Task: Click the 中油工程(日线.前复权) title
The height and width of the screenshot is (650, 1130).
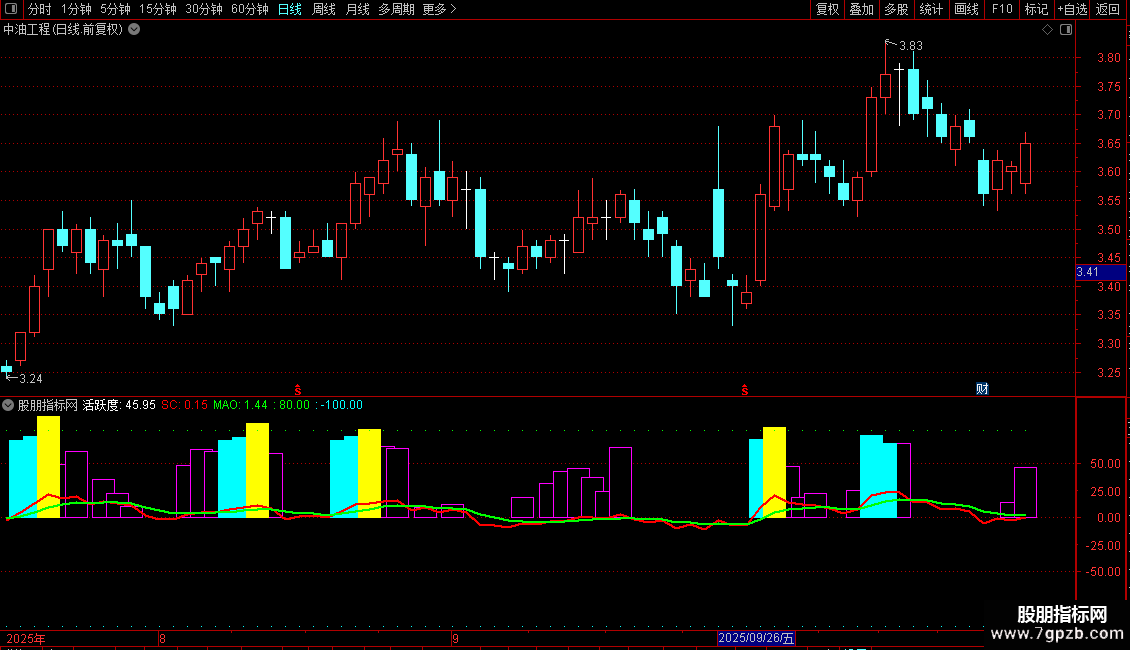Action: coord(63,30)
